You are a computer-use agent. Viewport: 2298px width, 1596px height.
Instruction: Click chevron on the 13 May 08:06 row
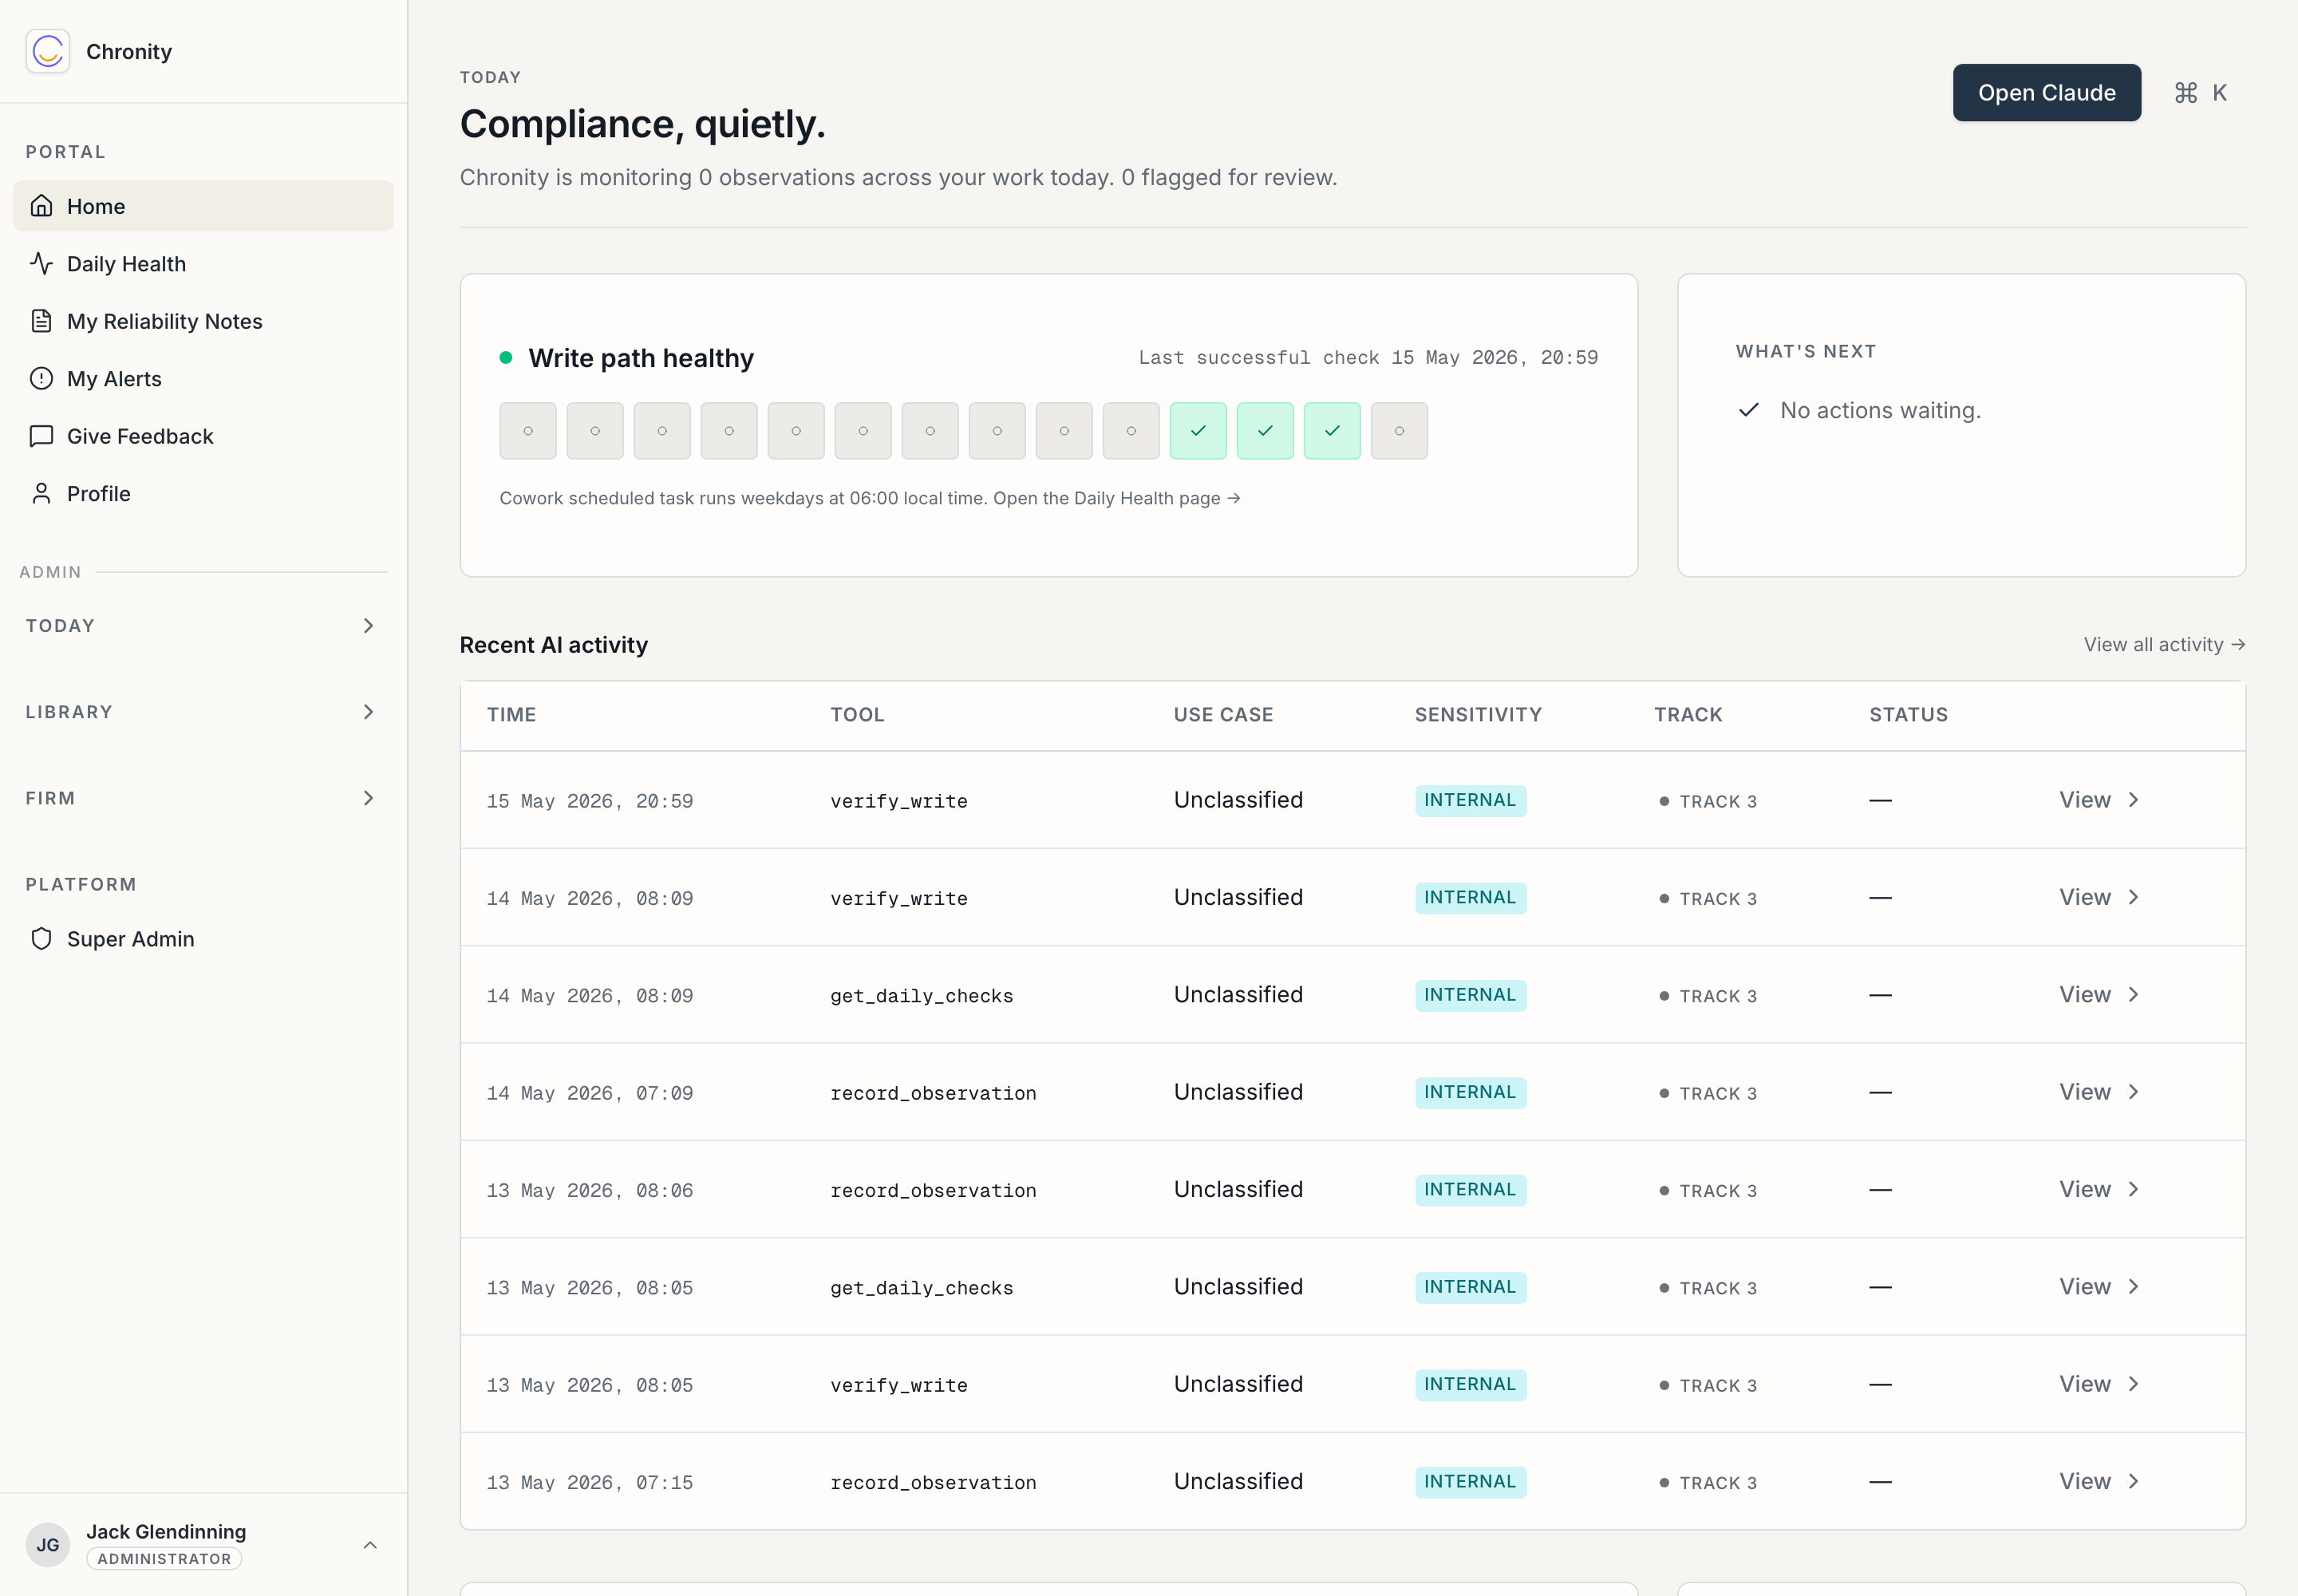[x=2134, y=1189]
